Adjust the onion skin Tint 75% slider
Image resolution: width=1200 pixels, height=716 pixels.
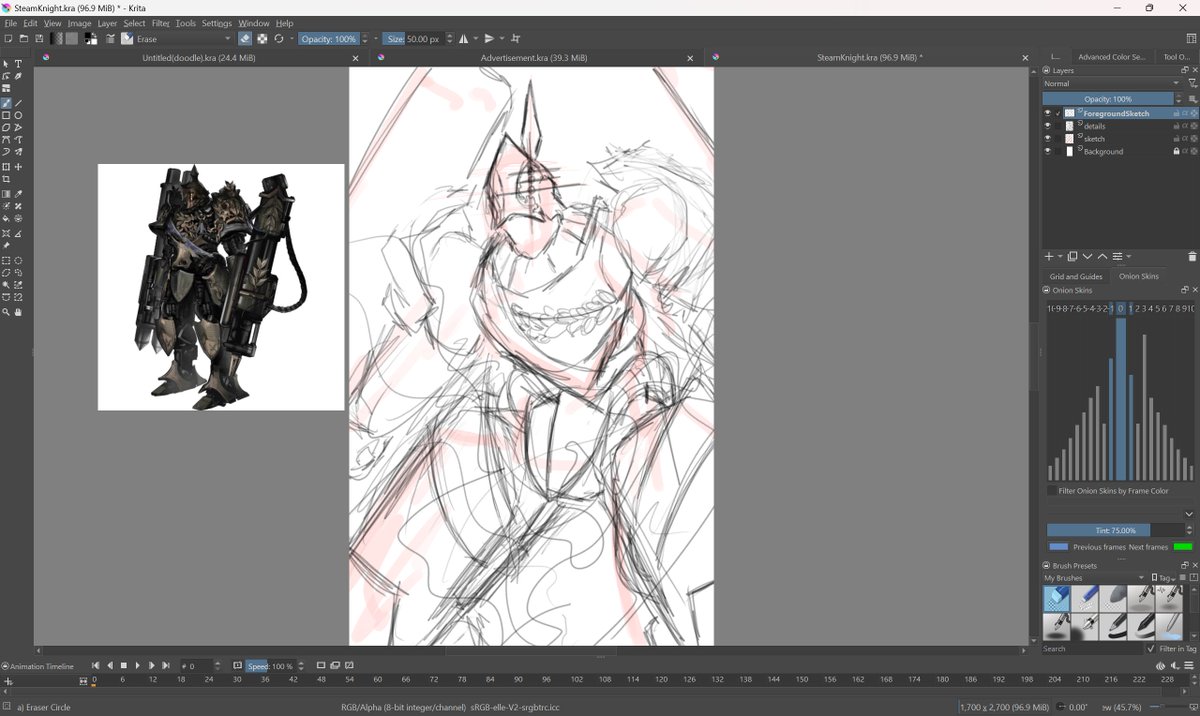[x=1115, y=530]
